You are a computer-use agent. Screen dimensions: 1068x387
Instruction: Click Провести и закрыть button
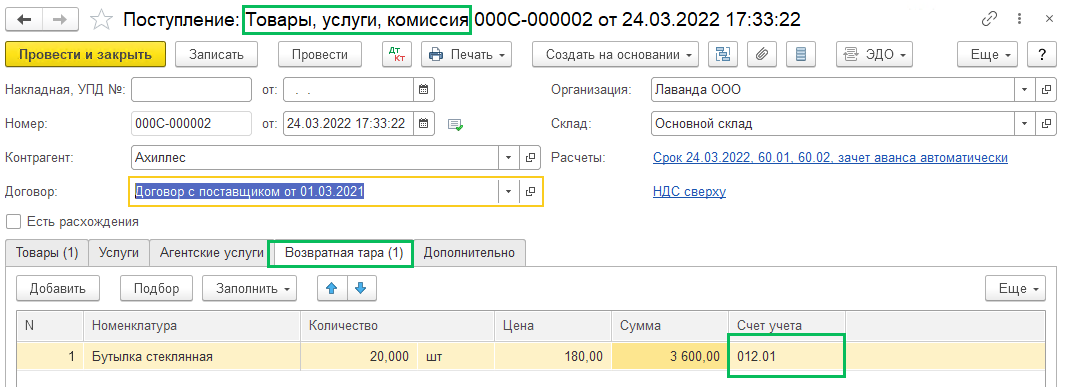click(x=85, y=55)
